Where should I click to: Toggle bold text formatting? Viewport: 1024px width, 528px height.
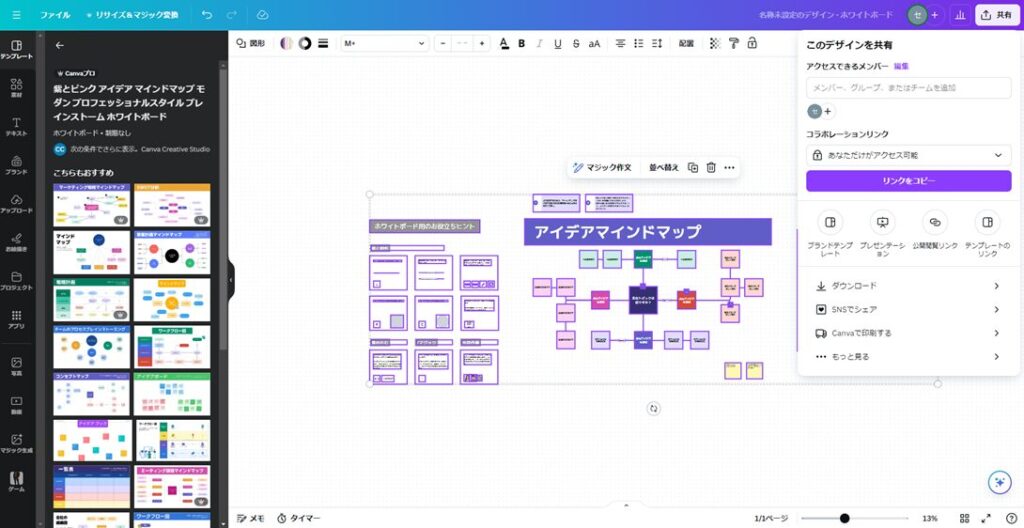pos(522,43)
